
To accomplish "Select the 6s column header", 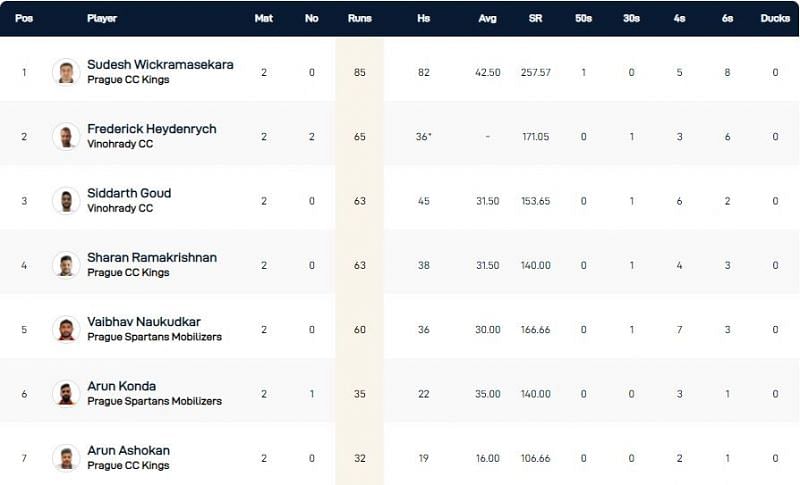I will 727,18.
